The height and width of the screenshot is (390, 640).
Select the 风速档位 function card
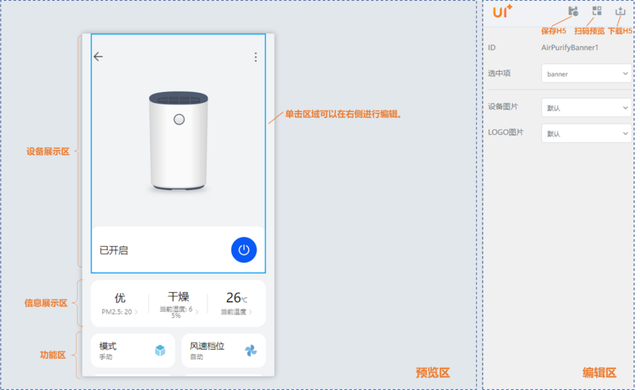[x=223, y=350]
